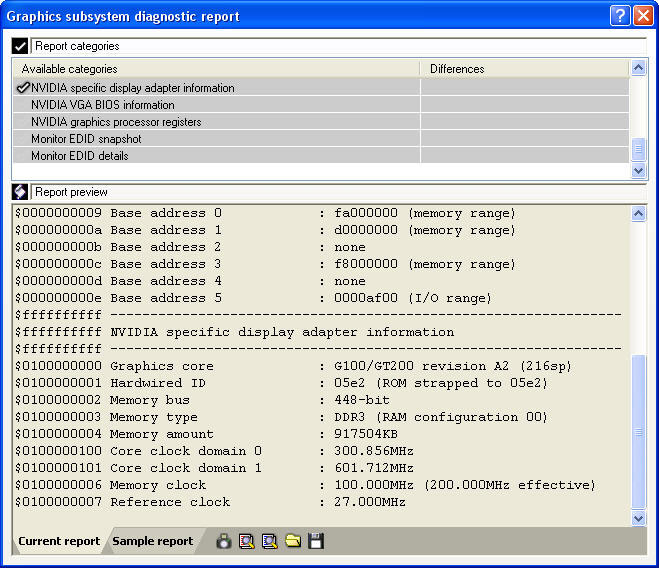The image size is (659, 568).
Task: Click the Differences column header
Action: point(525,69)
